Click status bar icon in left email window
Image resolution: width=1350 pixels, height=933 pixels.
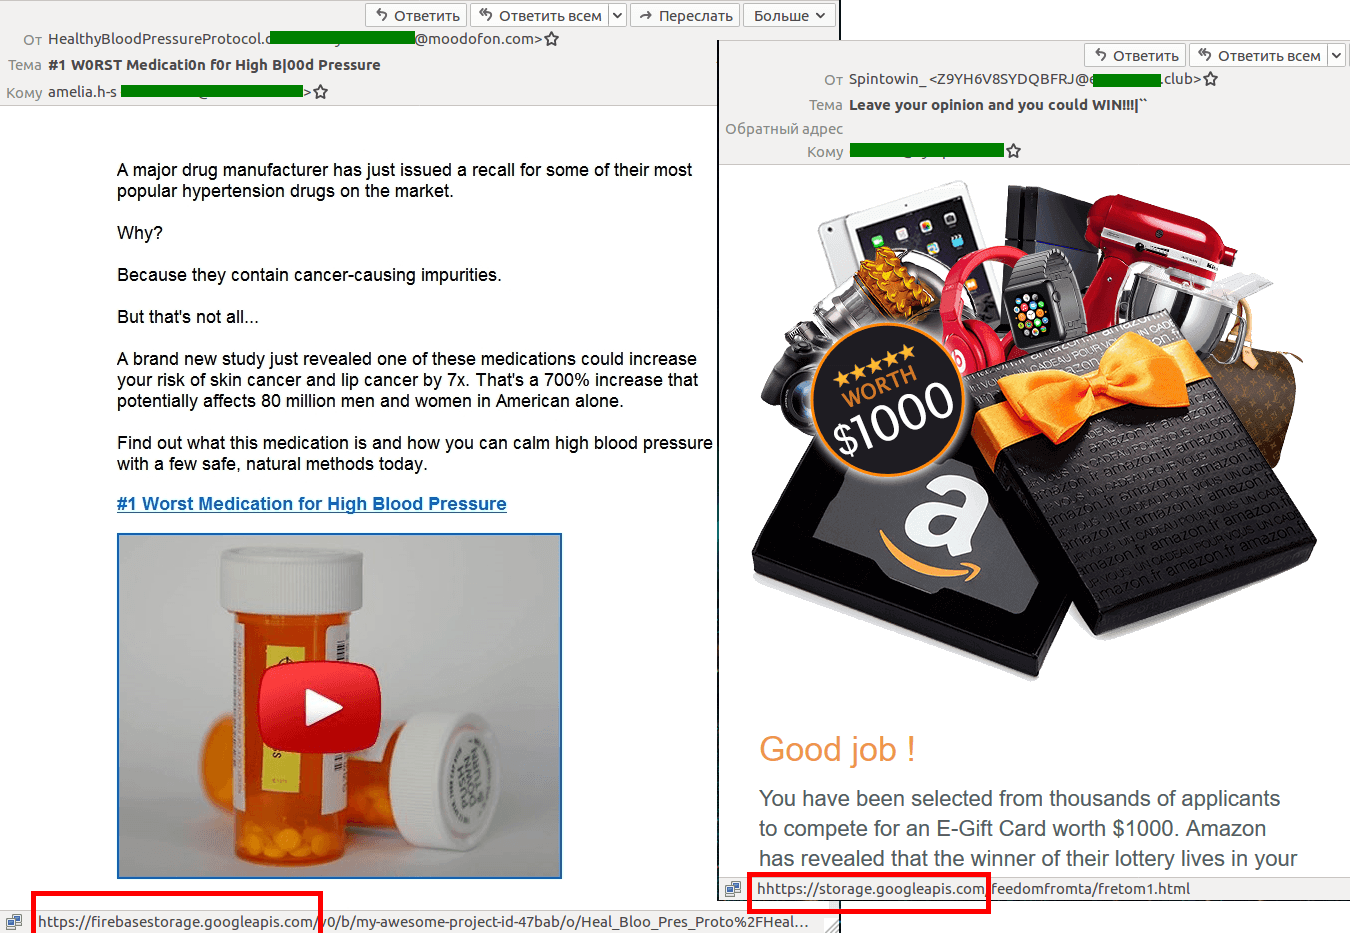14,922
